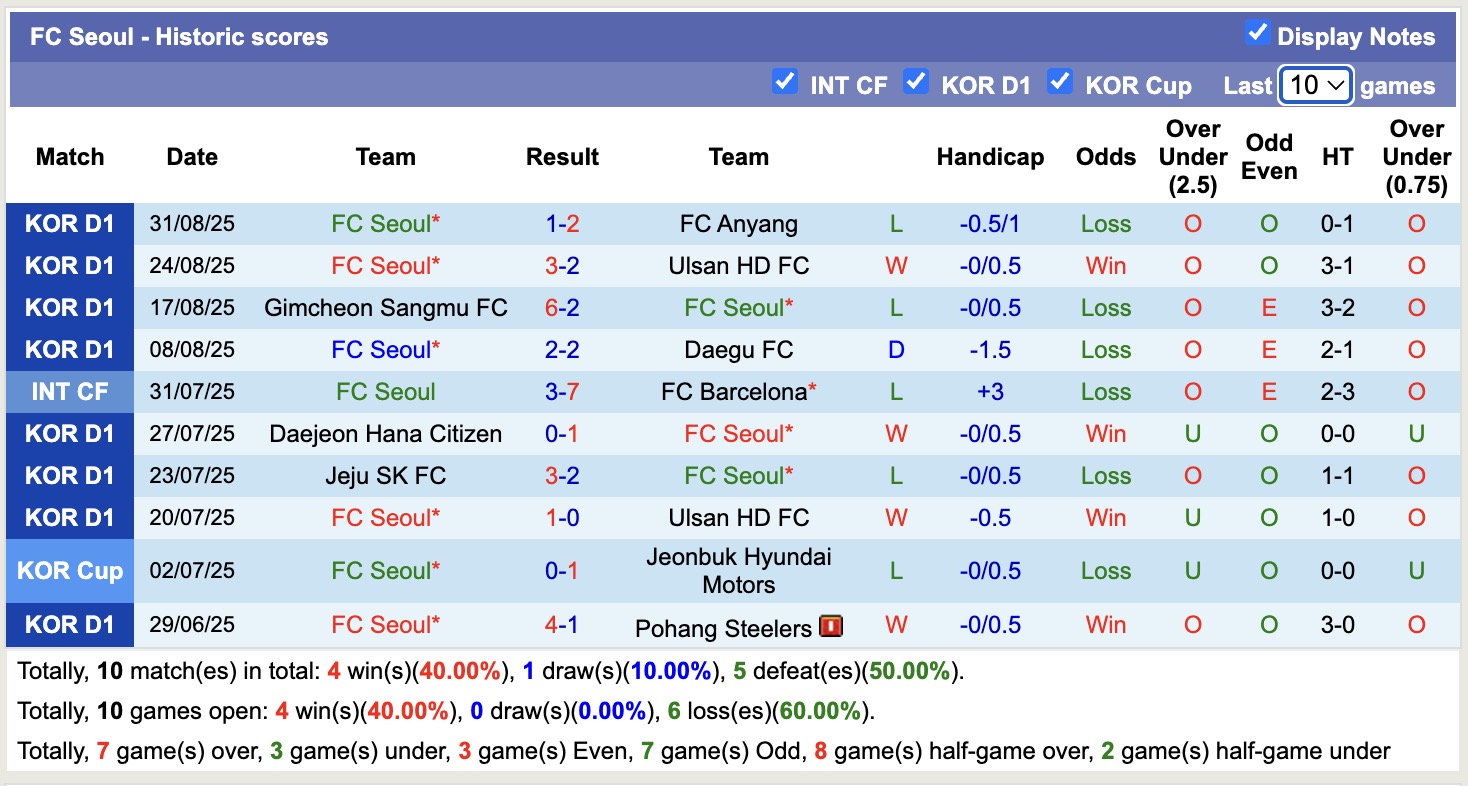Disable the KOR D1 filter checkbox
Screen dimensions: 1468x786
click(x=917, y=84)
